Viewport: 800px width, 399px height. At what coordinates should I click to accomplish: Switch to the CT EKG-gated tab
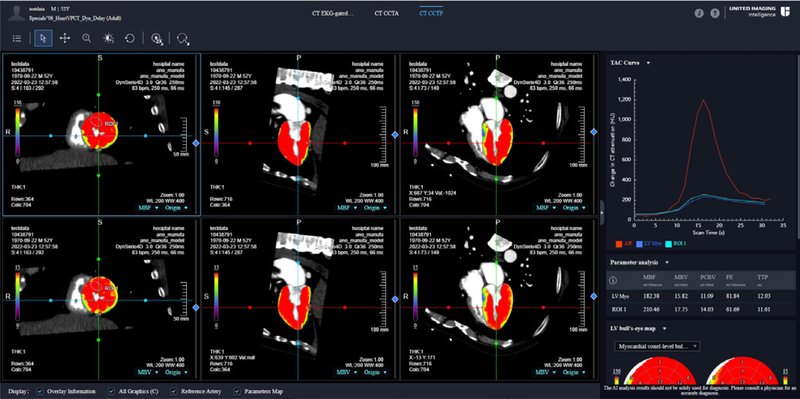pyautogui.click(x=332, y=13)
